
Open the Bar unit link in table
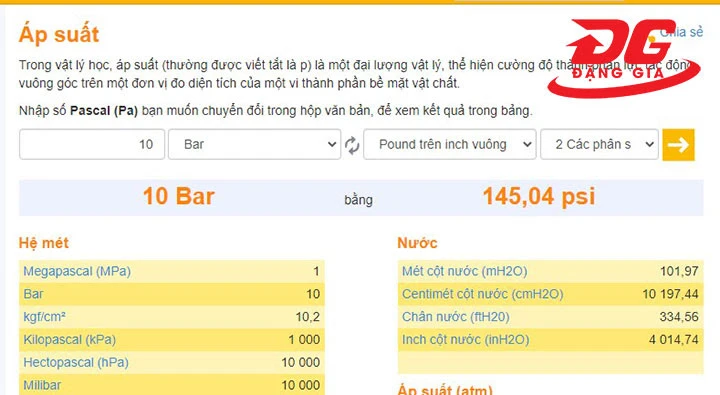(x=33, y=294)
